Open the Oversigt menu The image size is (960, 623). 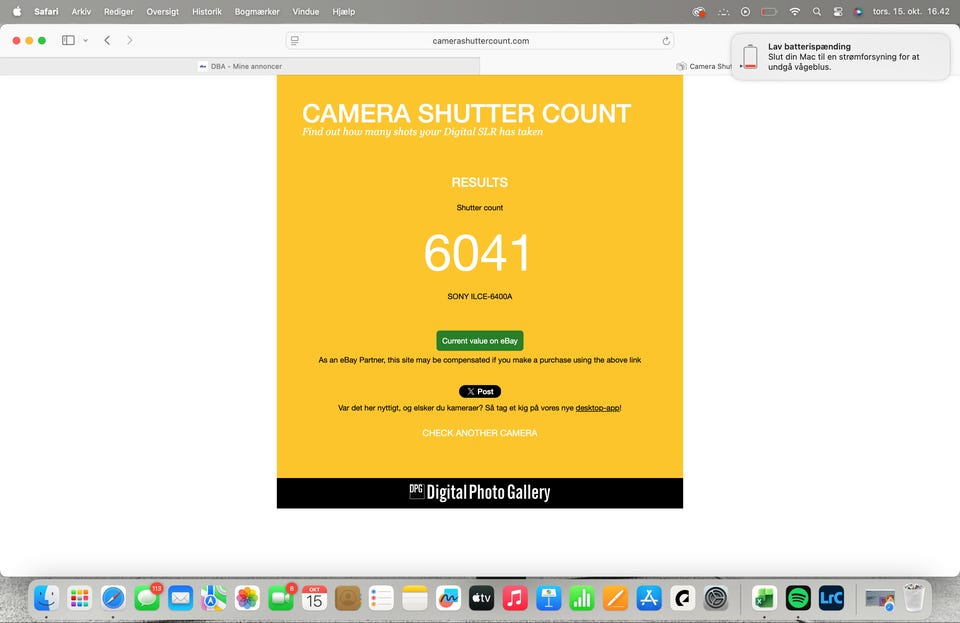point(163,12)
